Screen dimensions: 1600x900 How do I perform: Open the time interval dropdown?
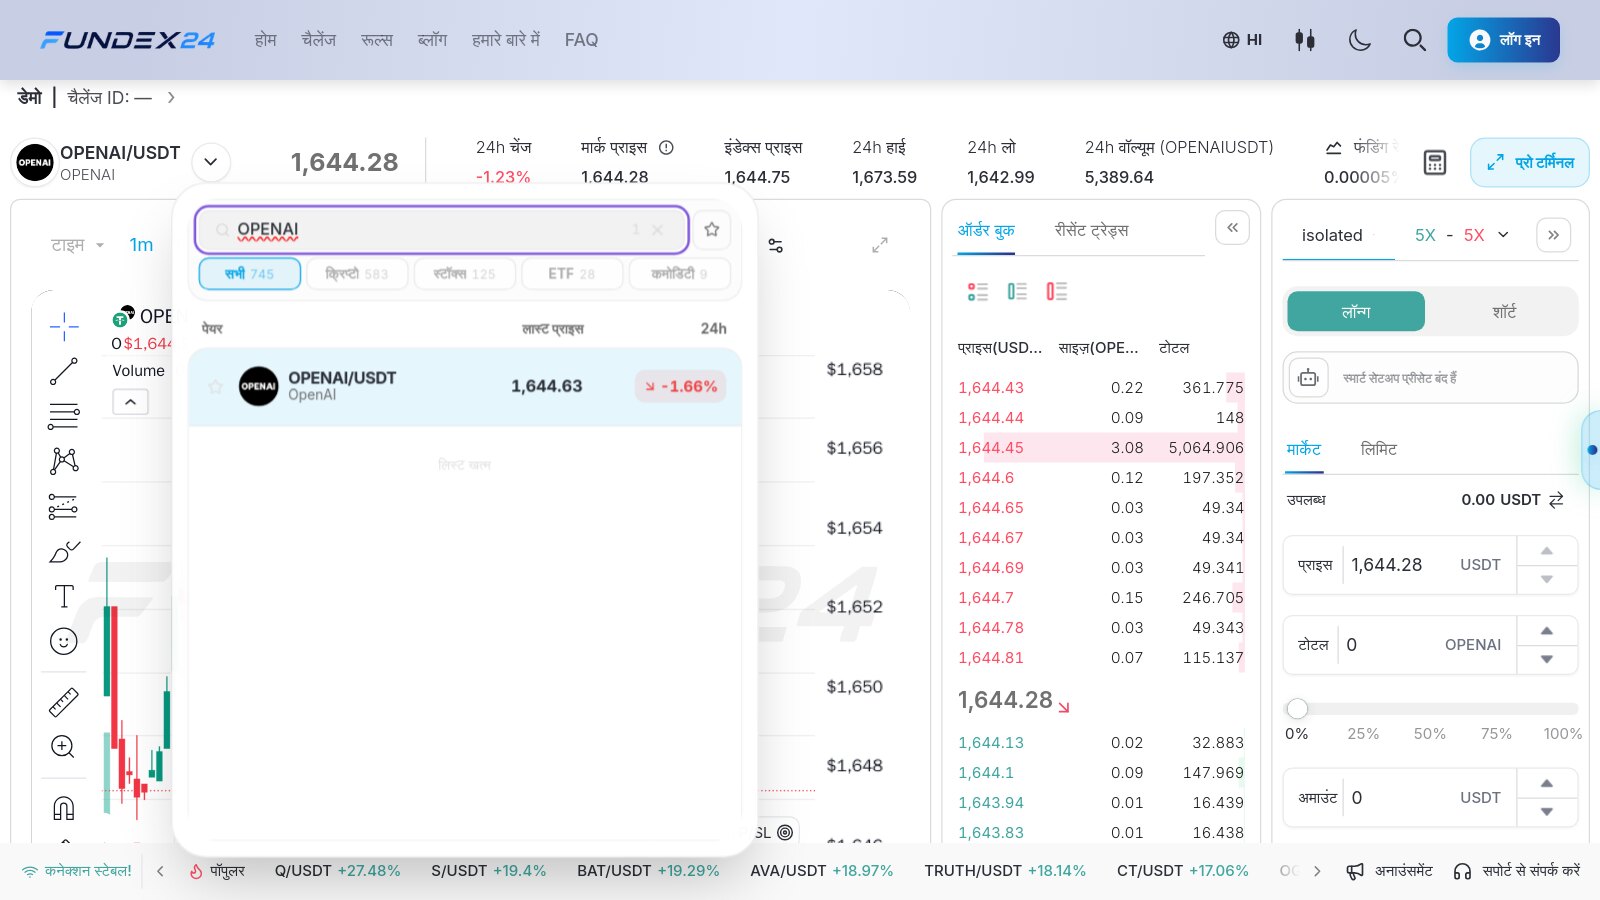78,245
